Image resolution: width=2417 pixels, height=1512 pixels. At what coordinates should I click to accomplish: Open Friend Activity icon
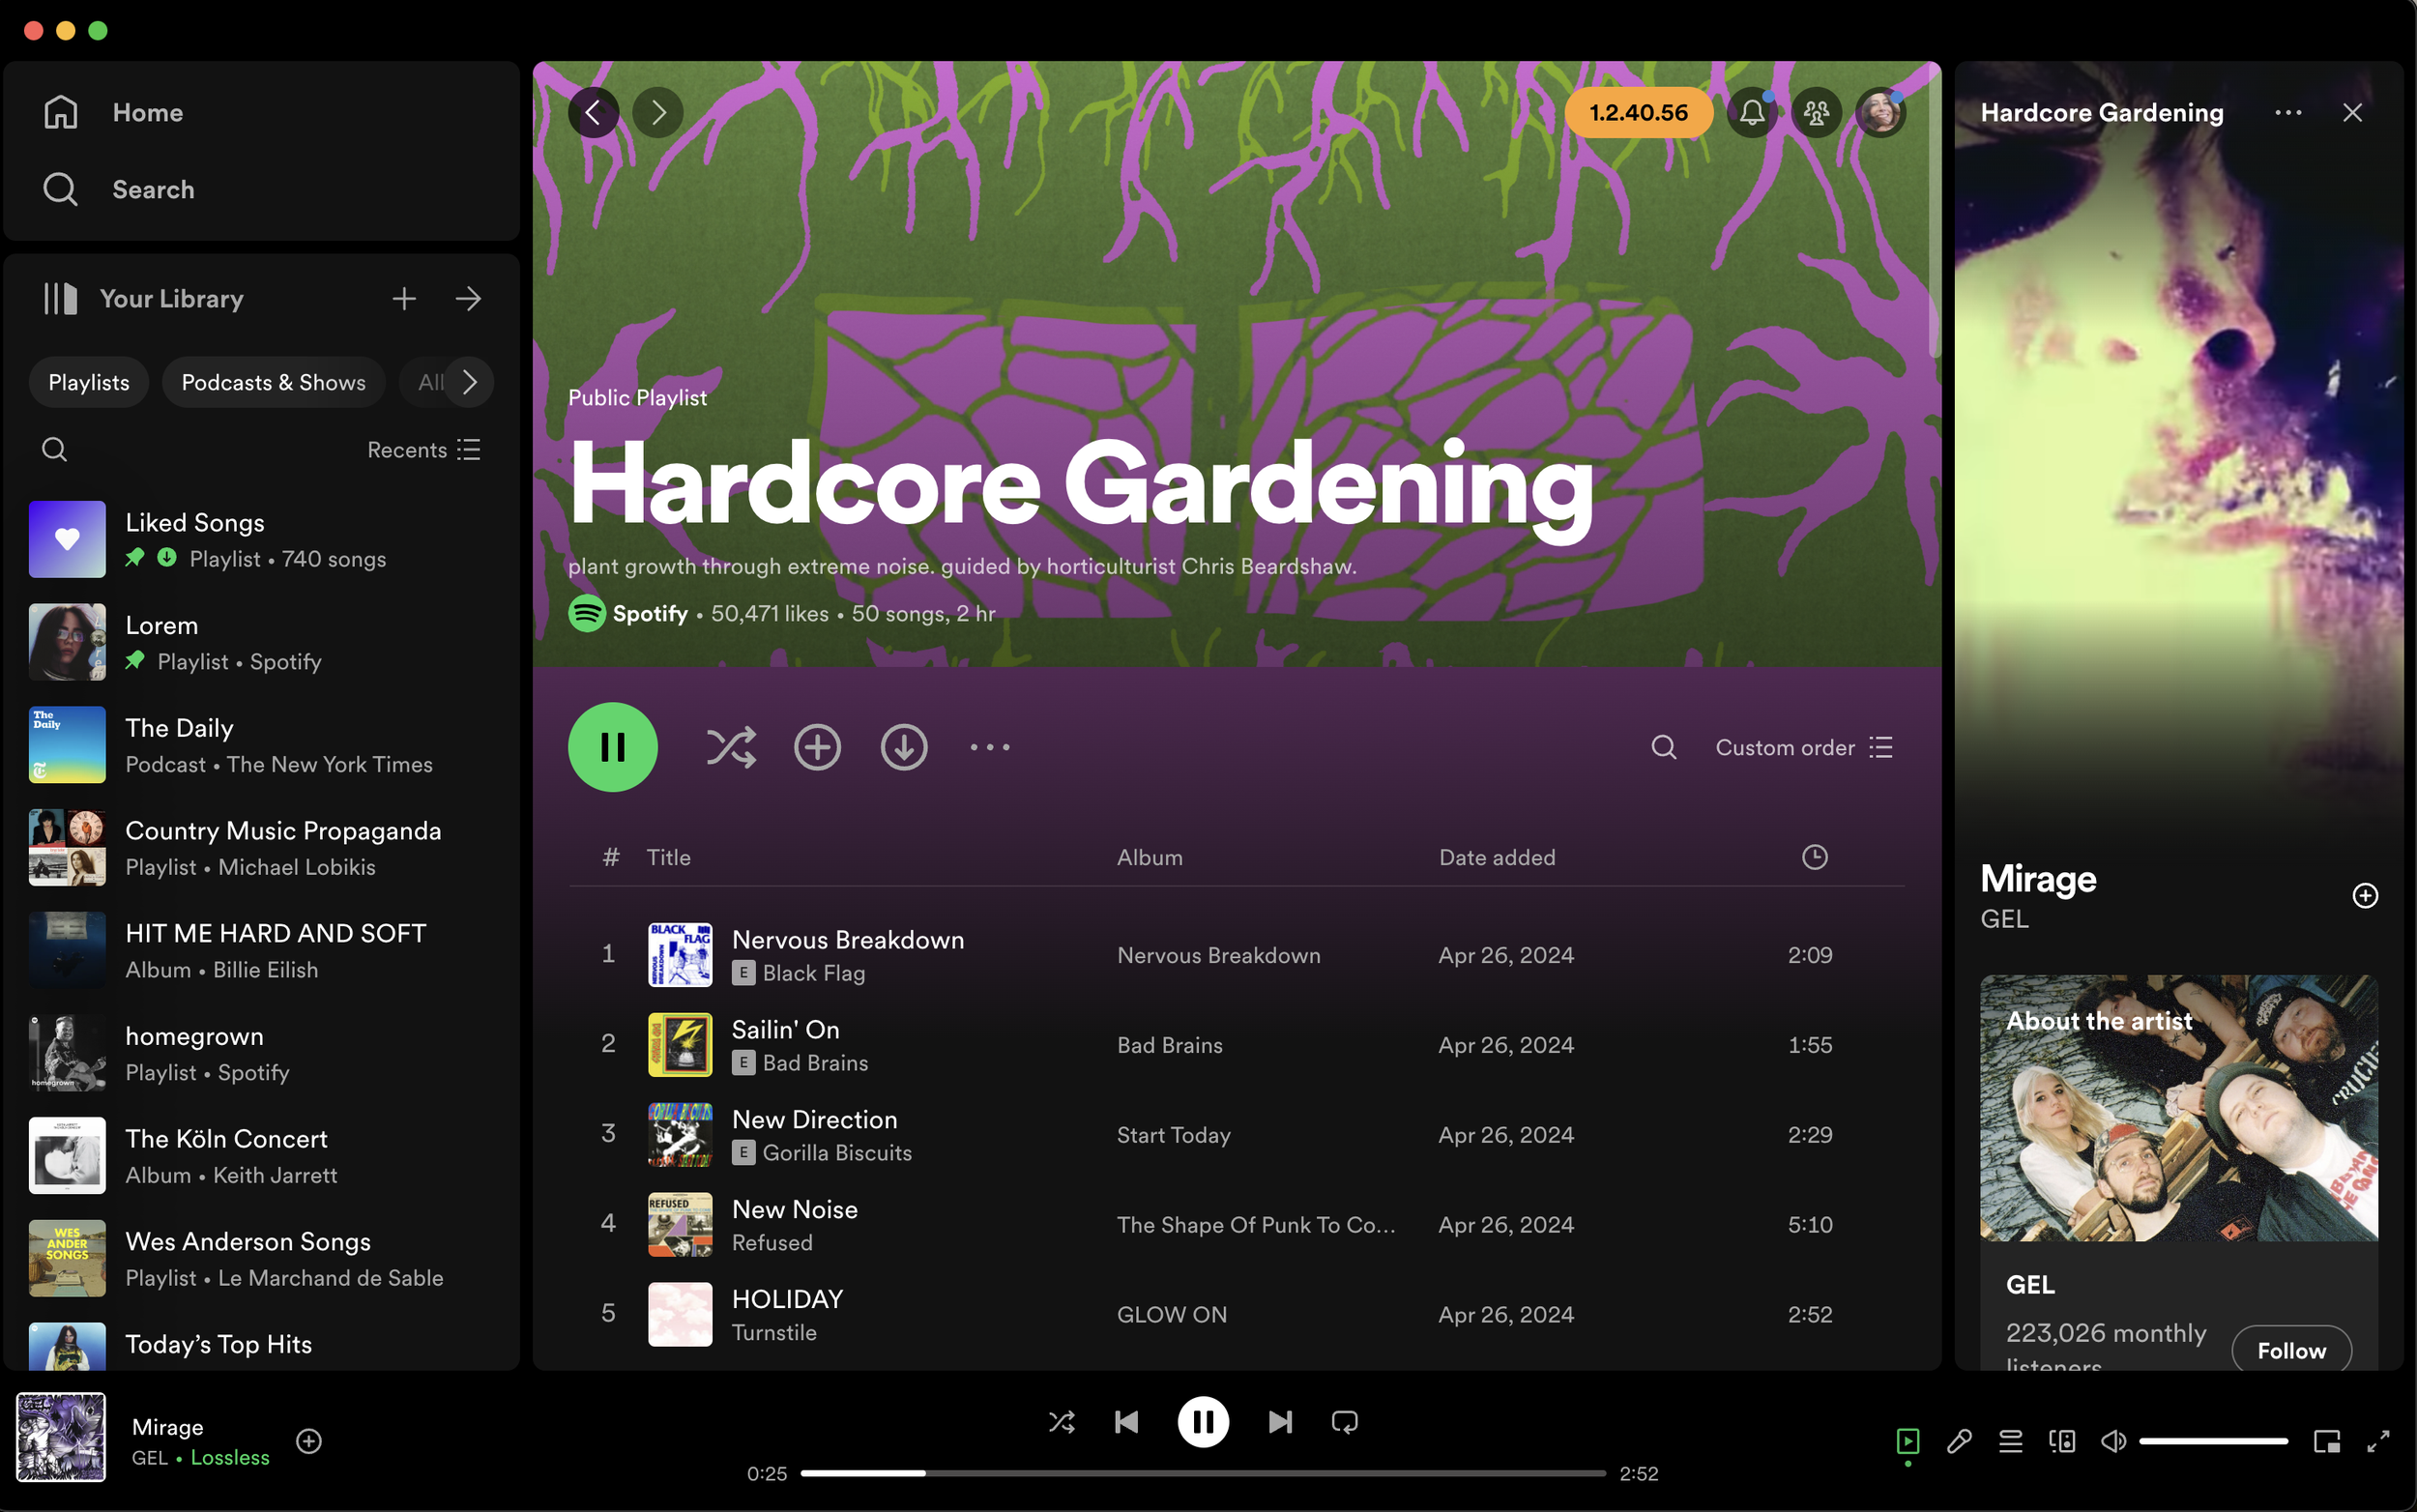pos(1816,112)
